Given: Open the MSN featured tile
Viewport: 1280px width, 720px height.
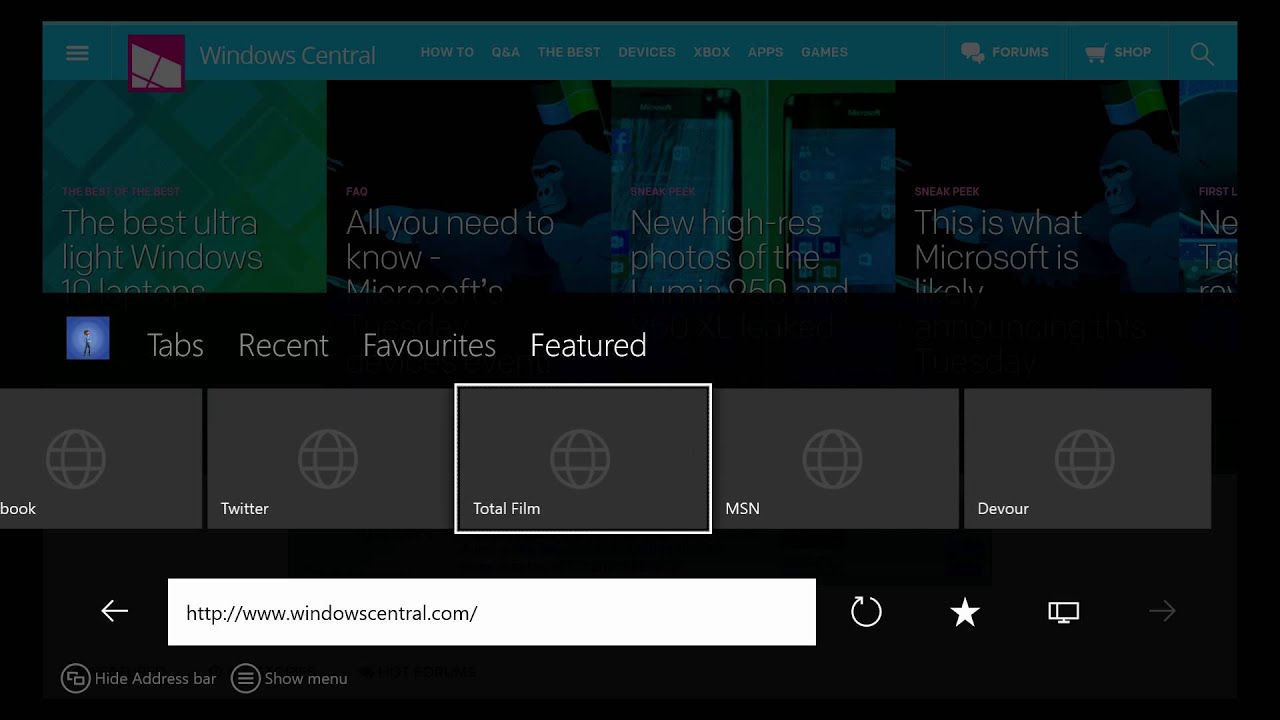Looking at the screenshot, I should coord(836,459).
